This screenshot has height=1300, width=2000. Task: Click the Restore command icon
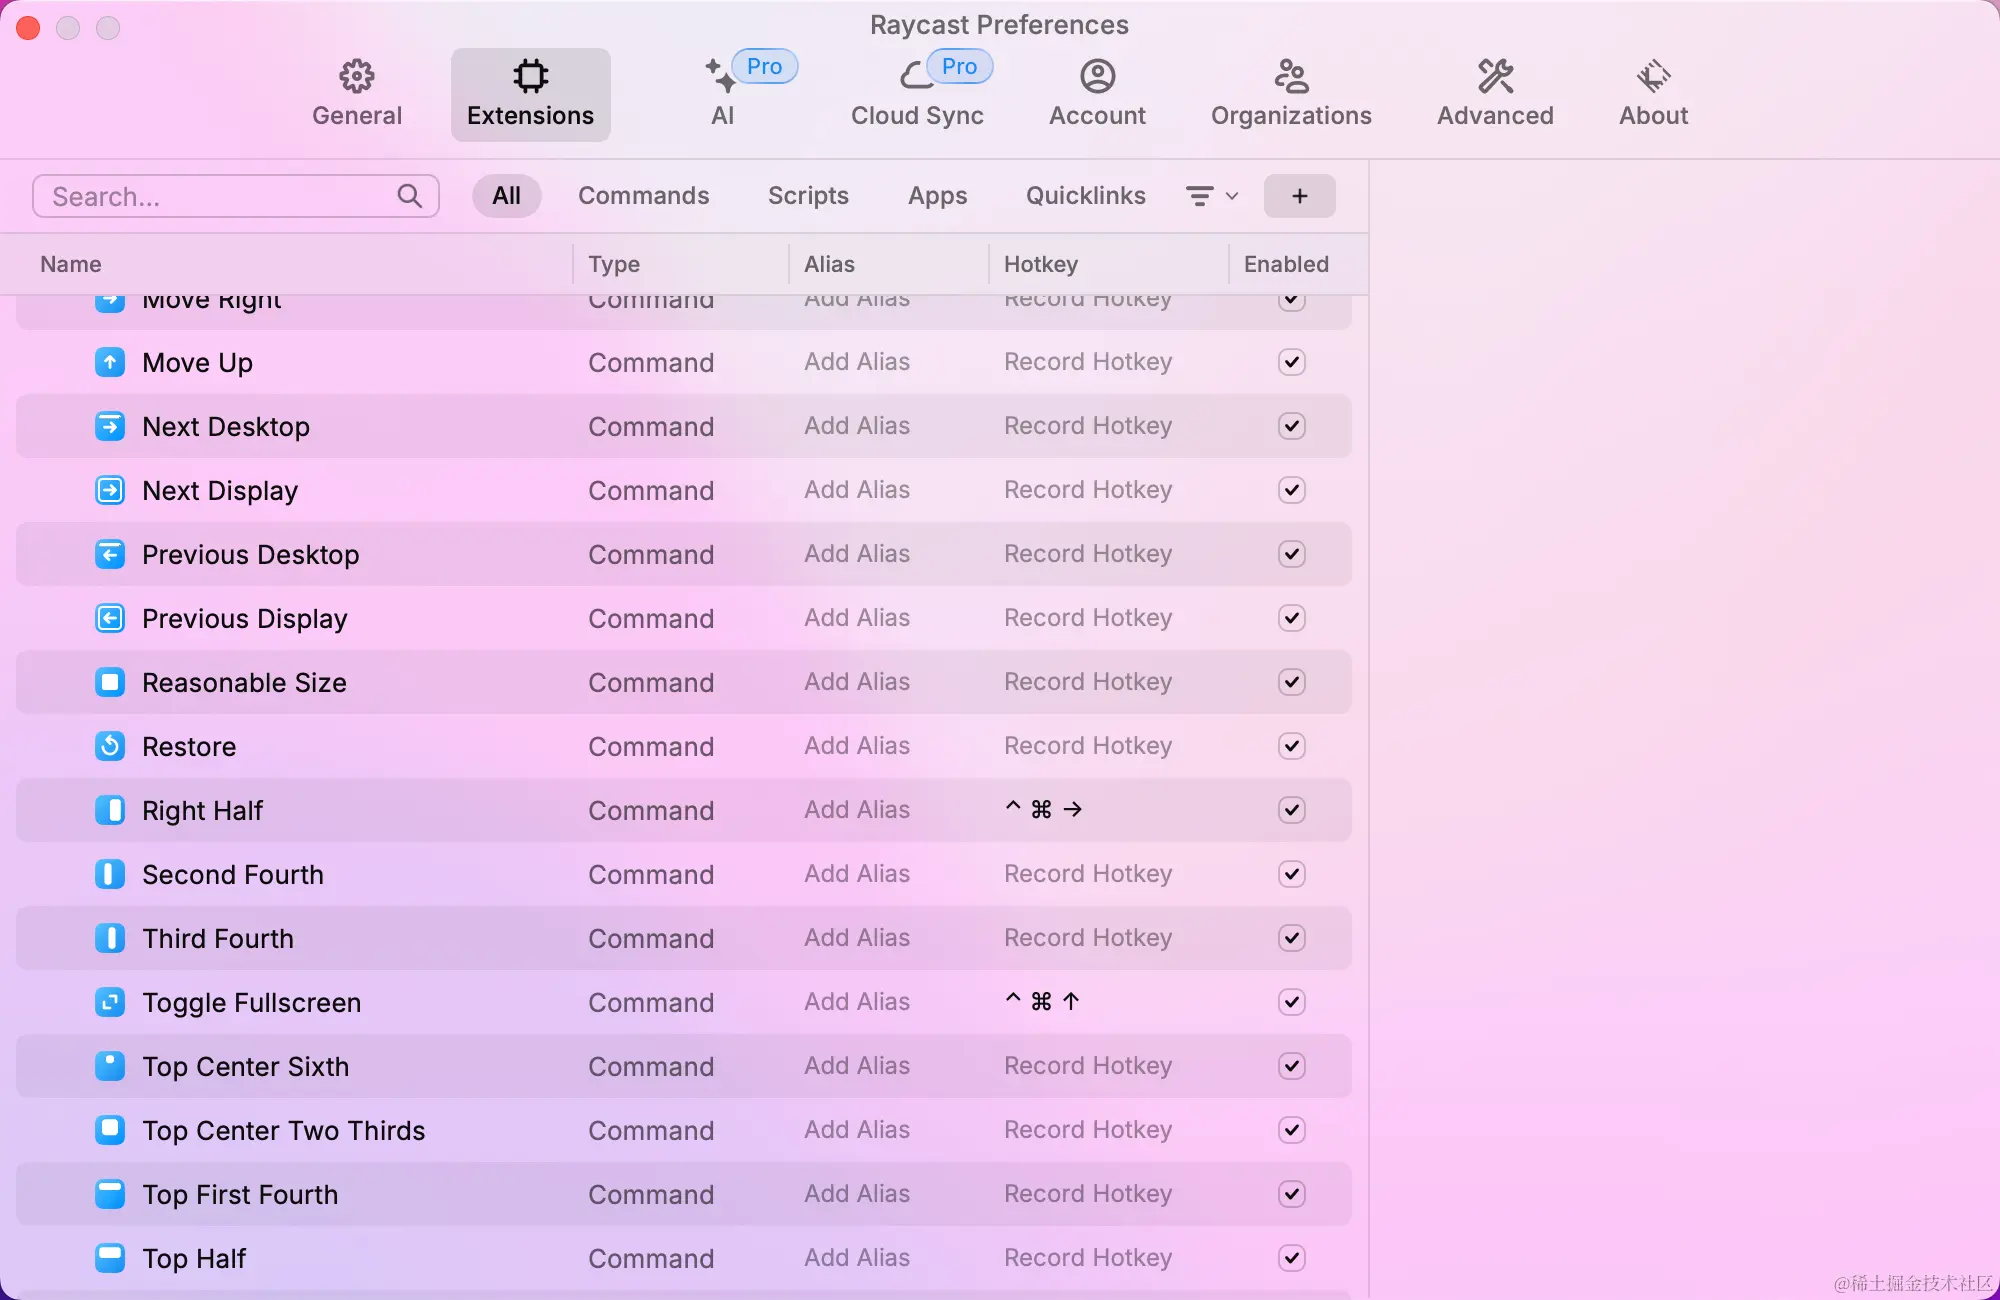pos(110,746)
